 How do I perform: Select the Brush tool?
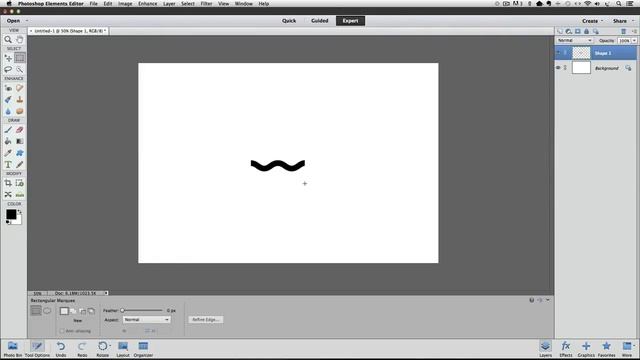tap(8, 130)
